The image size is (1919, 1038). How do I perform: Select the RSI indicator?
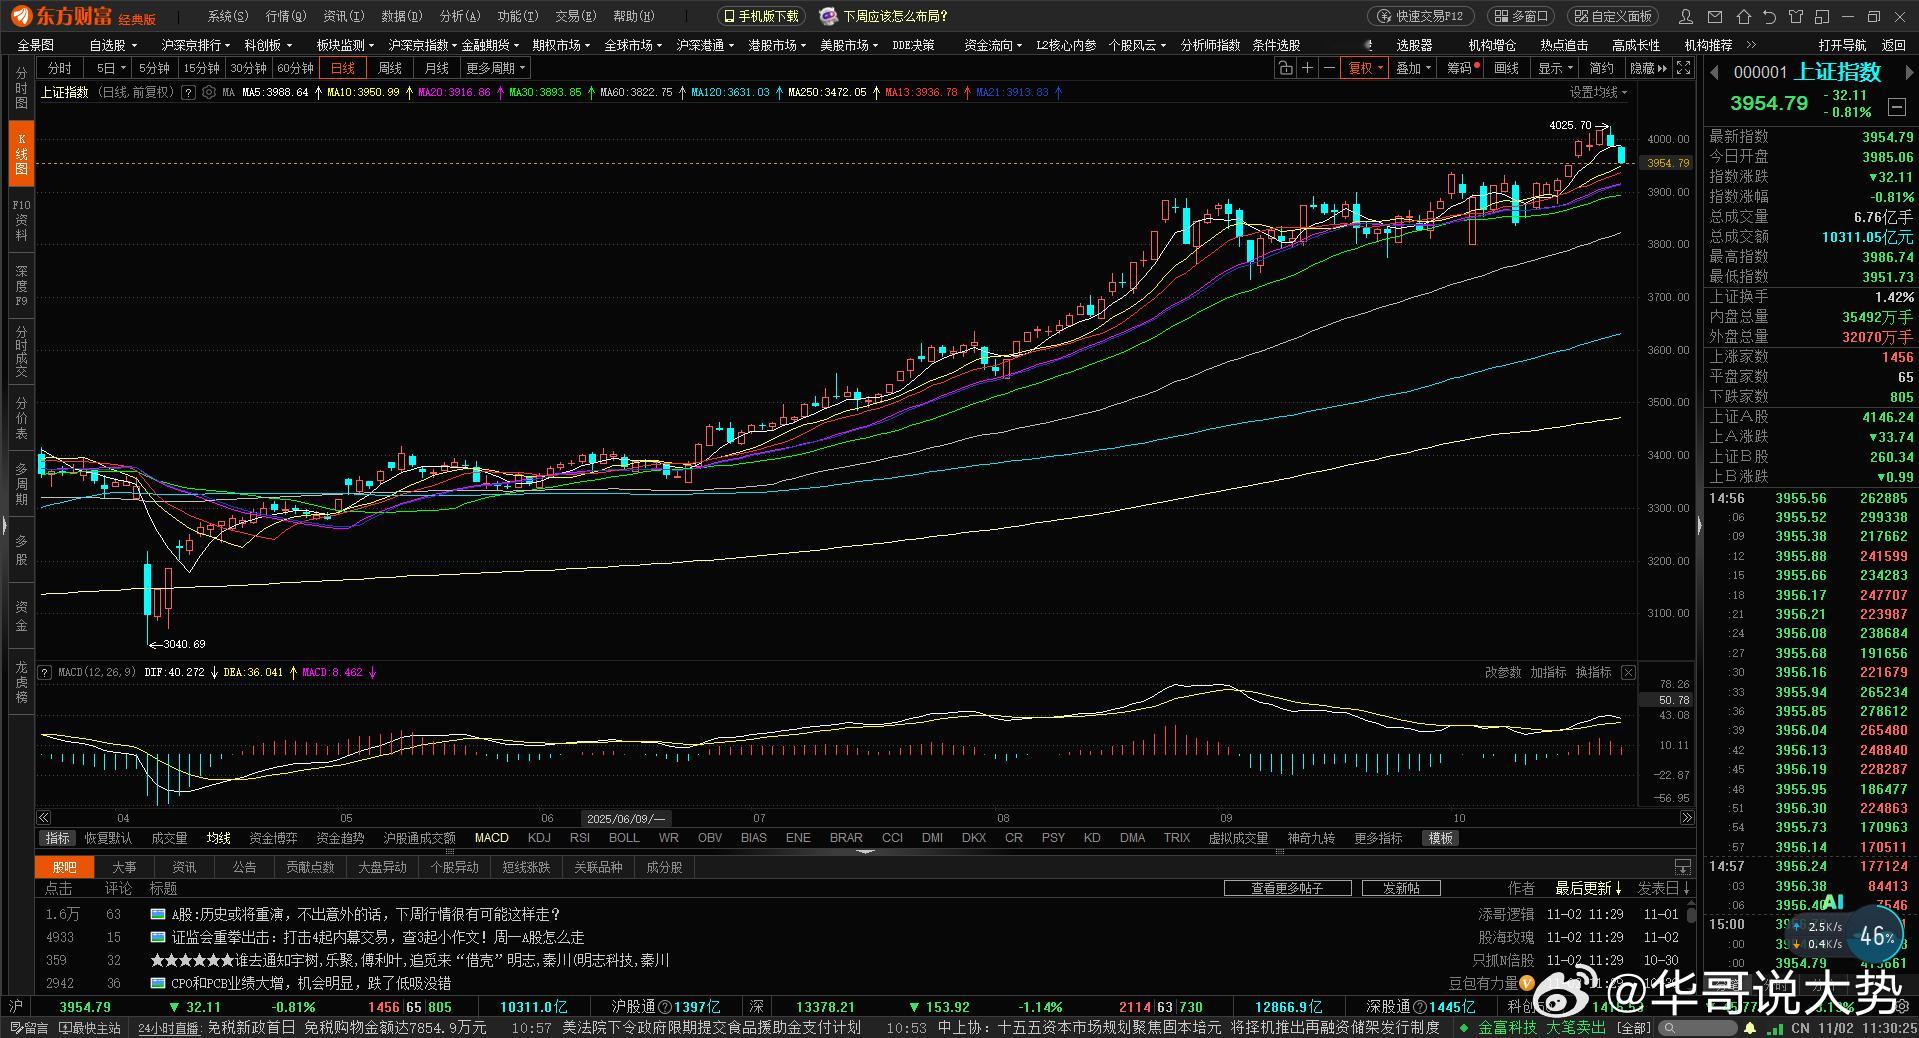click(580, 838)
